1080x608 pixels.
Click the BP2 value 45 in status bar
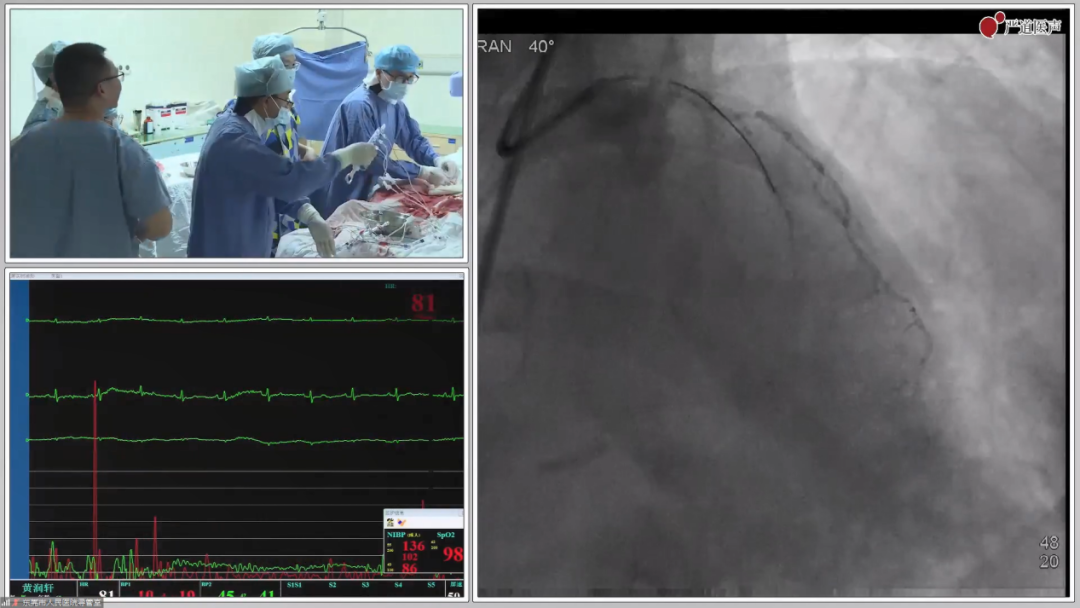[226, 596]
